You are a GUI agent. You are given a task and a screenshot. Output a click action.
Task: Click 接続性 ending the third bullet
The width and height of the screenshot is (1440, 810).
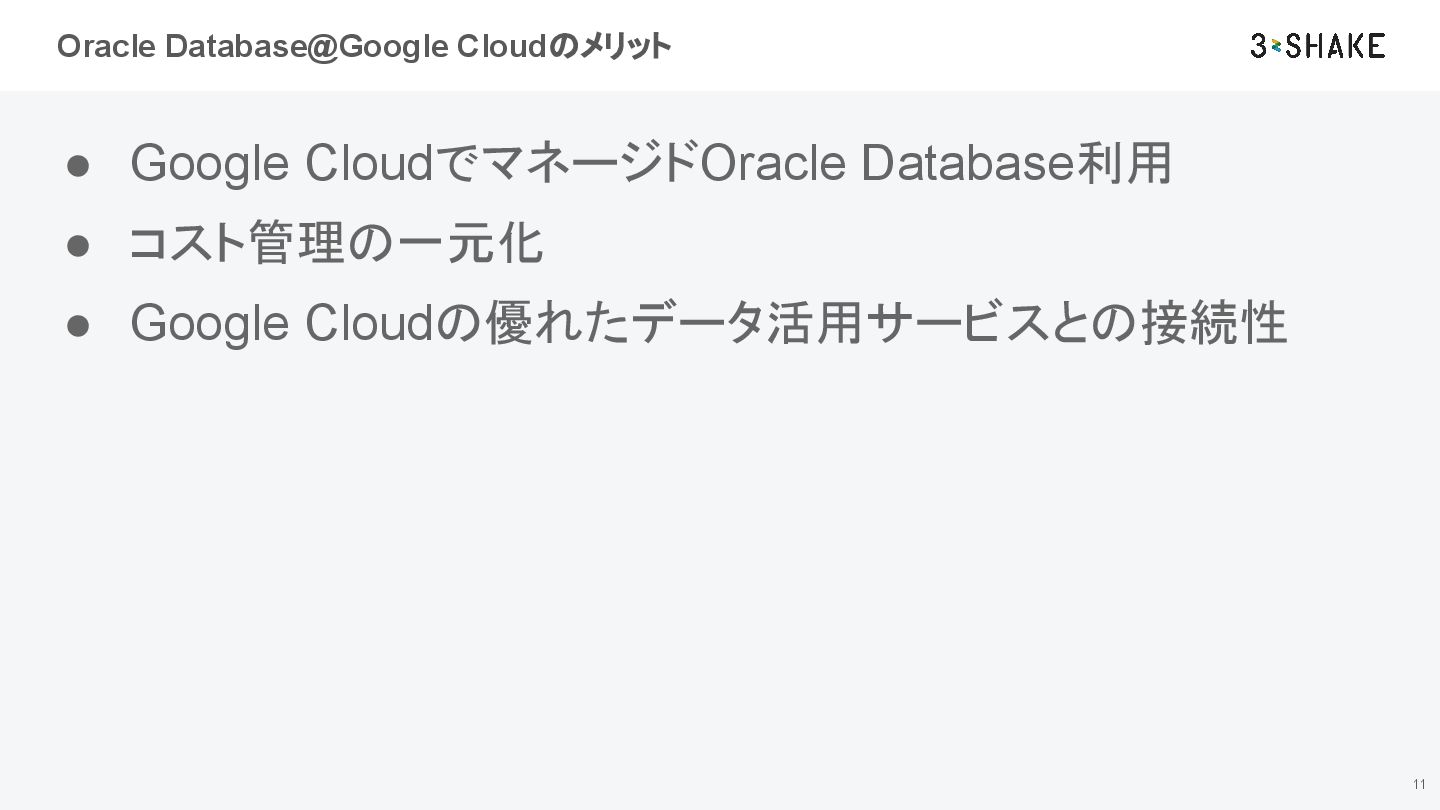[x=1213, y=324]
